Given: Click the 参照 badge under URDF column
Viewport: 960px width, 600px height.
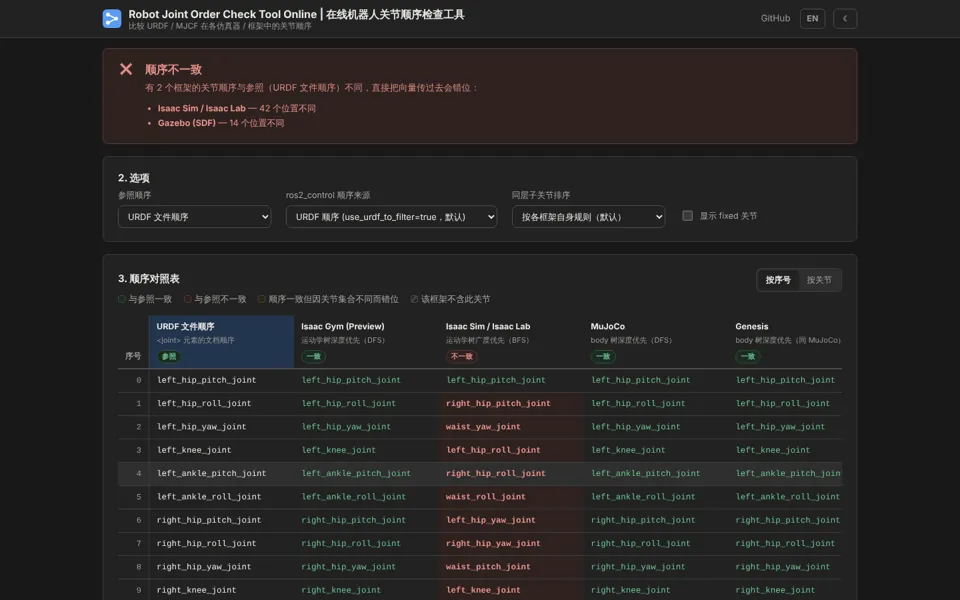Looking at the screenshot, I should click(x=169, y=356).
